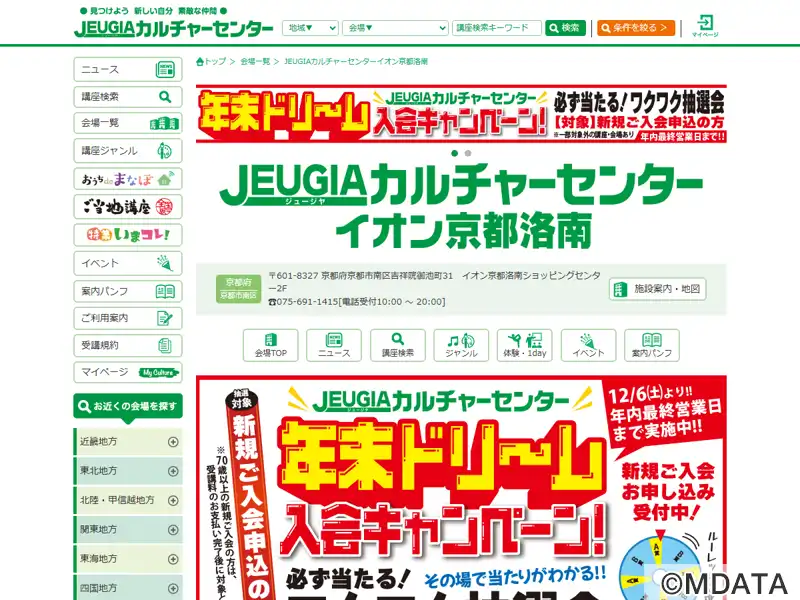The image size is (800, 600).
Task: Click the orange 条件を絞る button
Action: pyautogui.click(x=636, y=28)
